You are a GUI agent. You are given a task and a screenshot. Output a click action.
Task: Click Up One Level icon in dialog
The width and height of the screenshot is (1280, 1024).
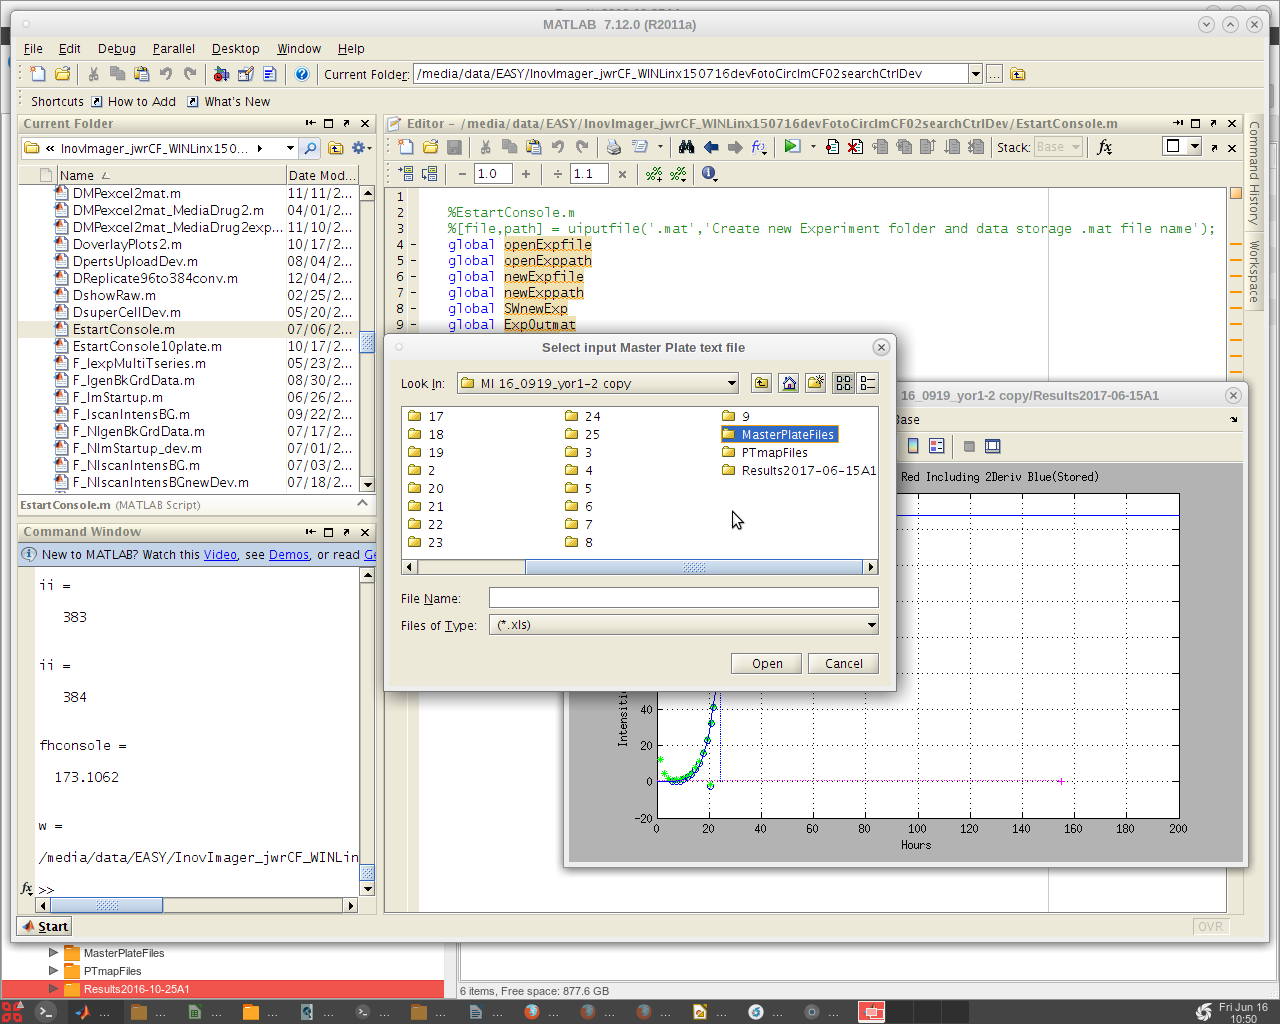click(762, 383)
